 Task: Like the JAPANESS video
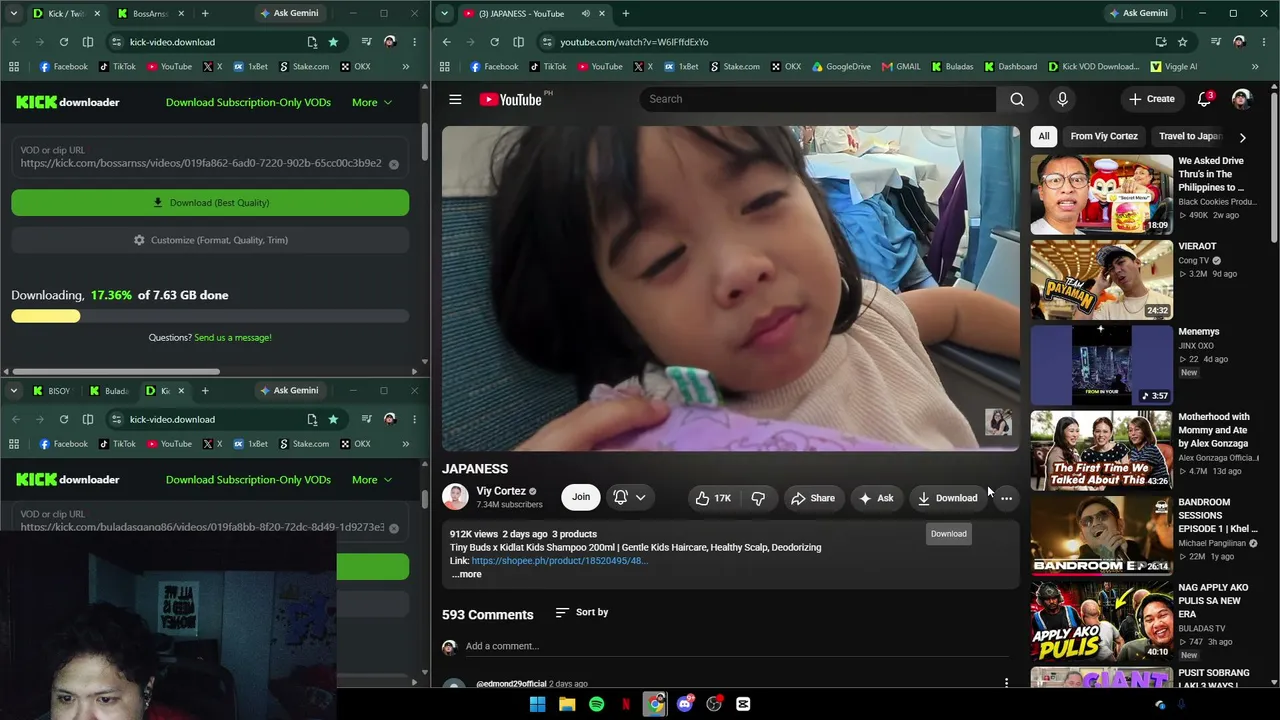pos(714,498)
